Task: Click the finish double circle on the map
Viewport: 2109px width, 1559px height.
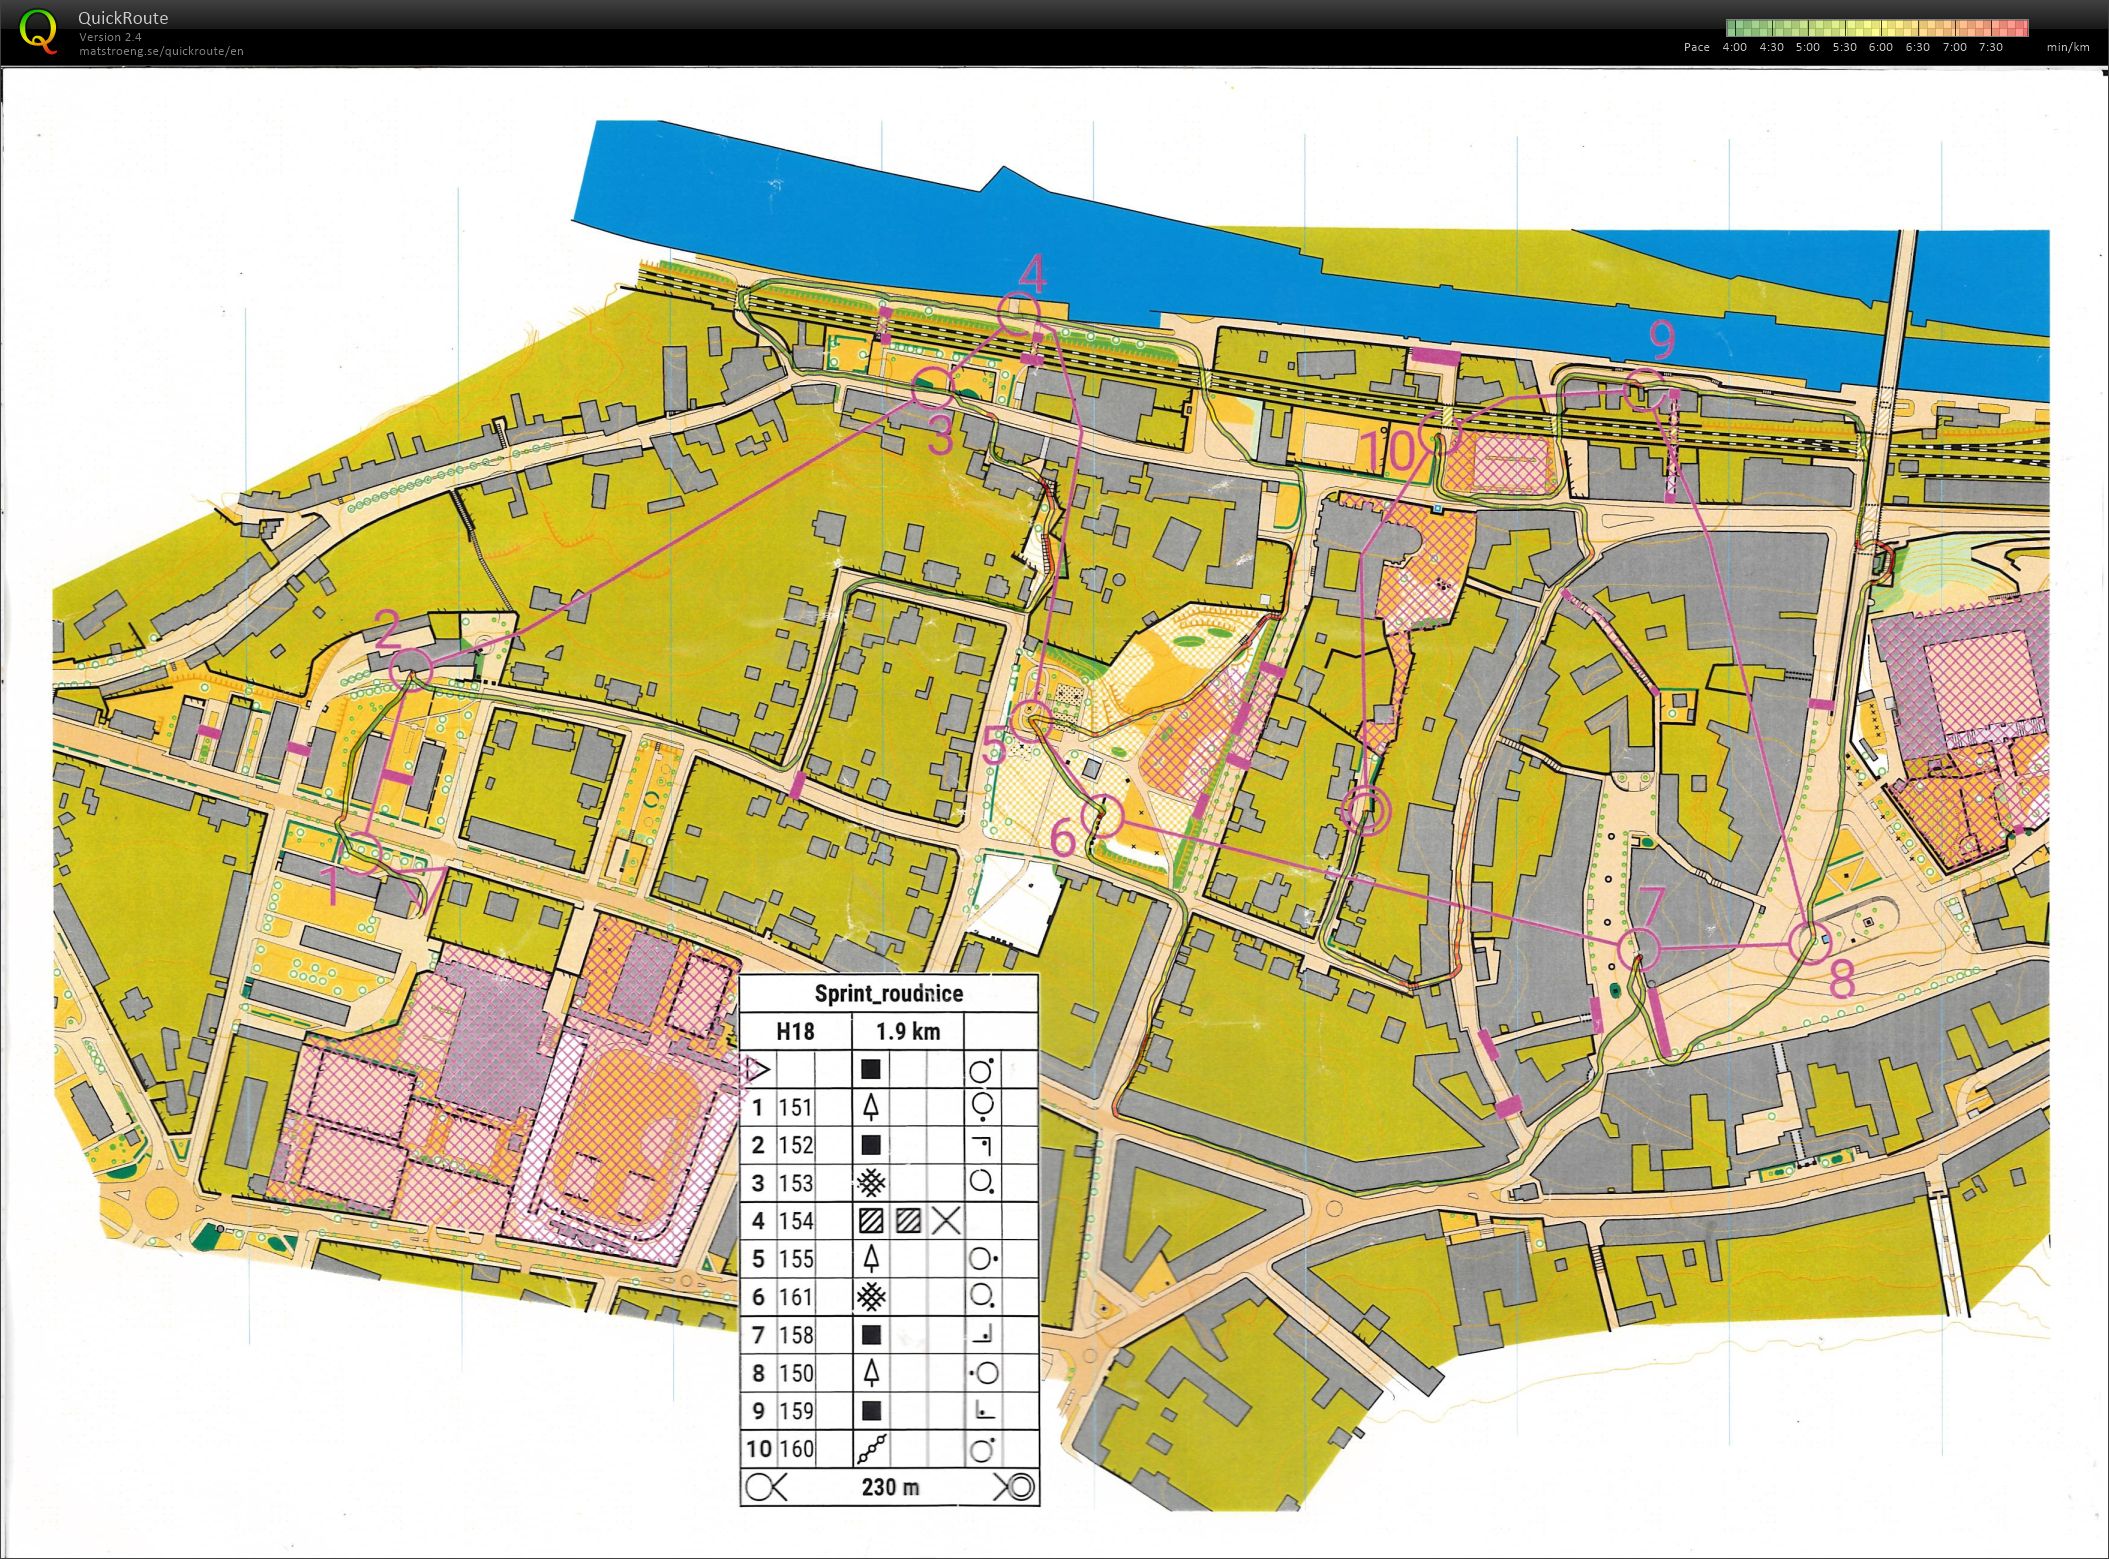Action: click(x=1365, y=810)
